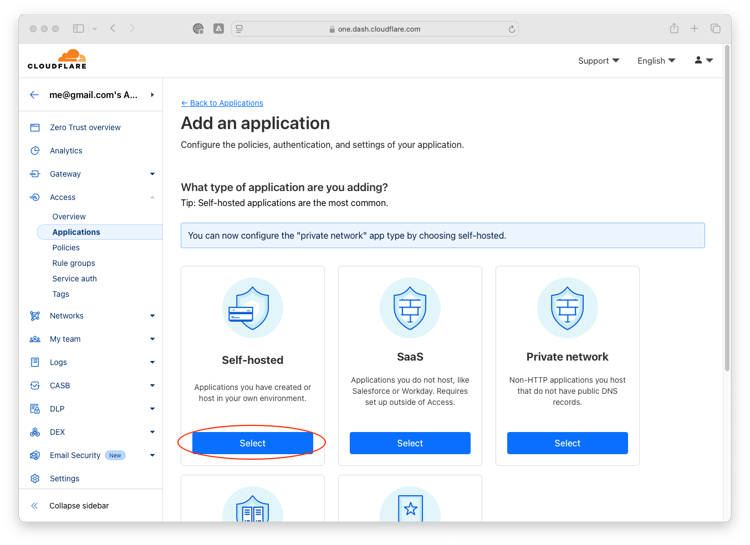Click the Email Security icon
The height and width of the screenshot is (545, 750).
35,455
